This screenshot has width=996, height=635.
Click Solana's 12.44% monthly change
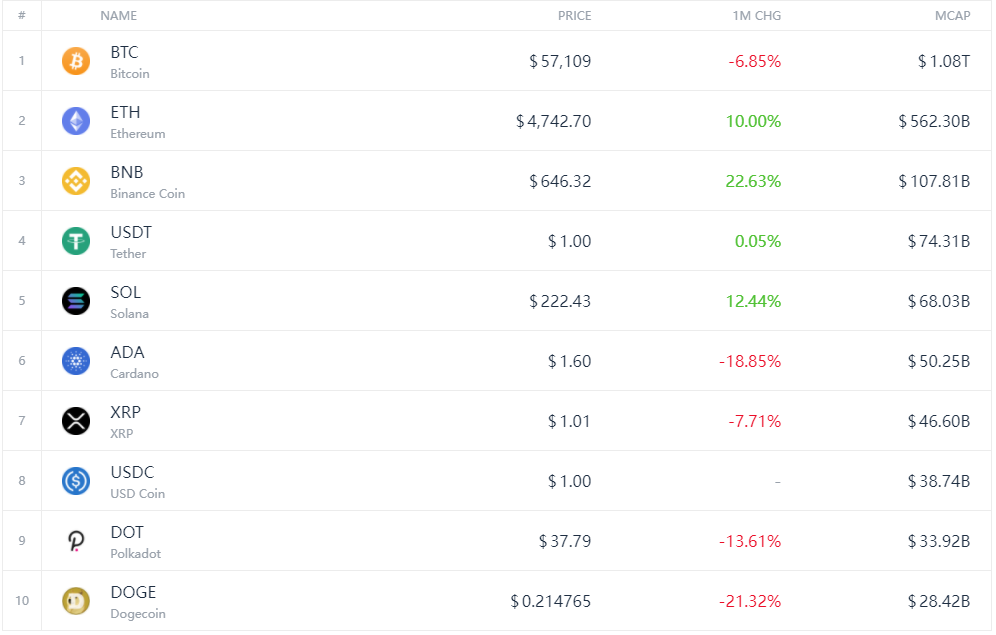pos(755,301)
